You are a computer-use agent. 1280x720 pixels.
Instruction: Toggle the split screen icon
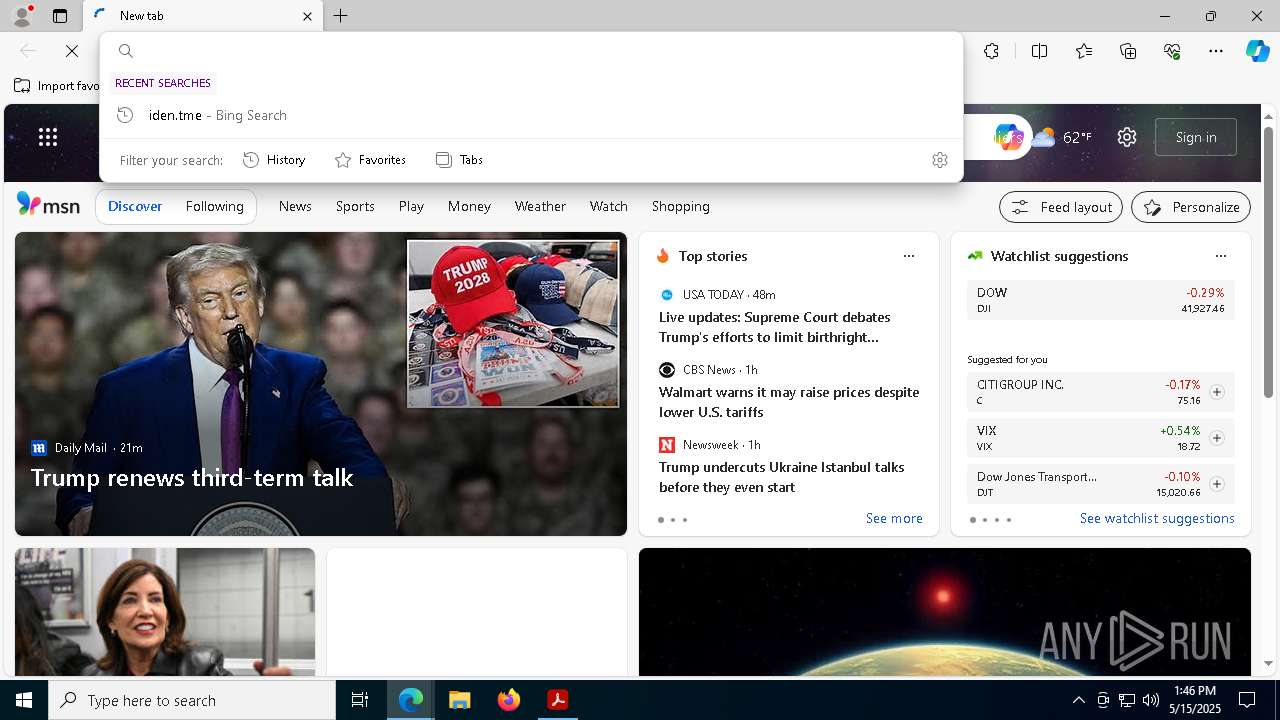click(x=1039, y=51)
